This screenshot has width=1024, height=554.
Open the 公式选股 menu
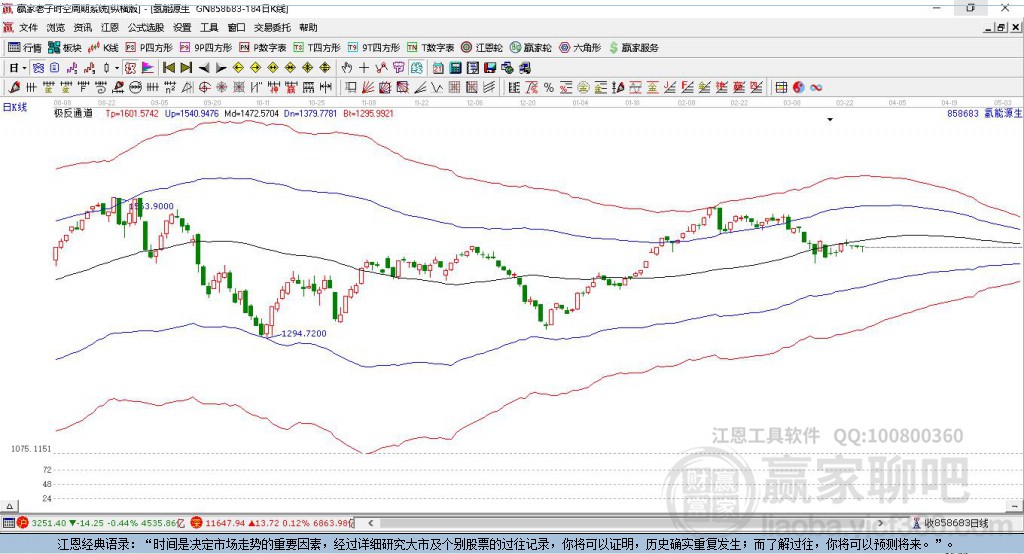(x=146, y=27)
